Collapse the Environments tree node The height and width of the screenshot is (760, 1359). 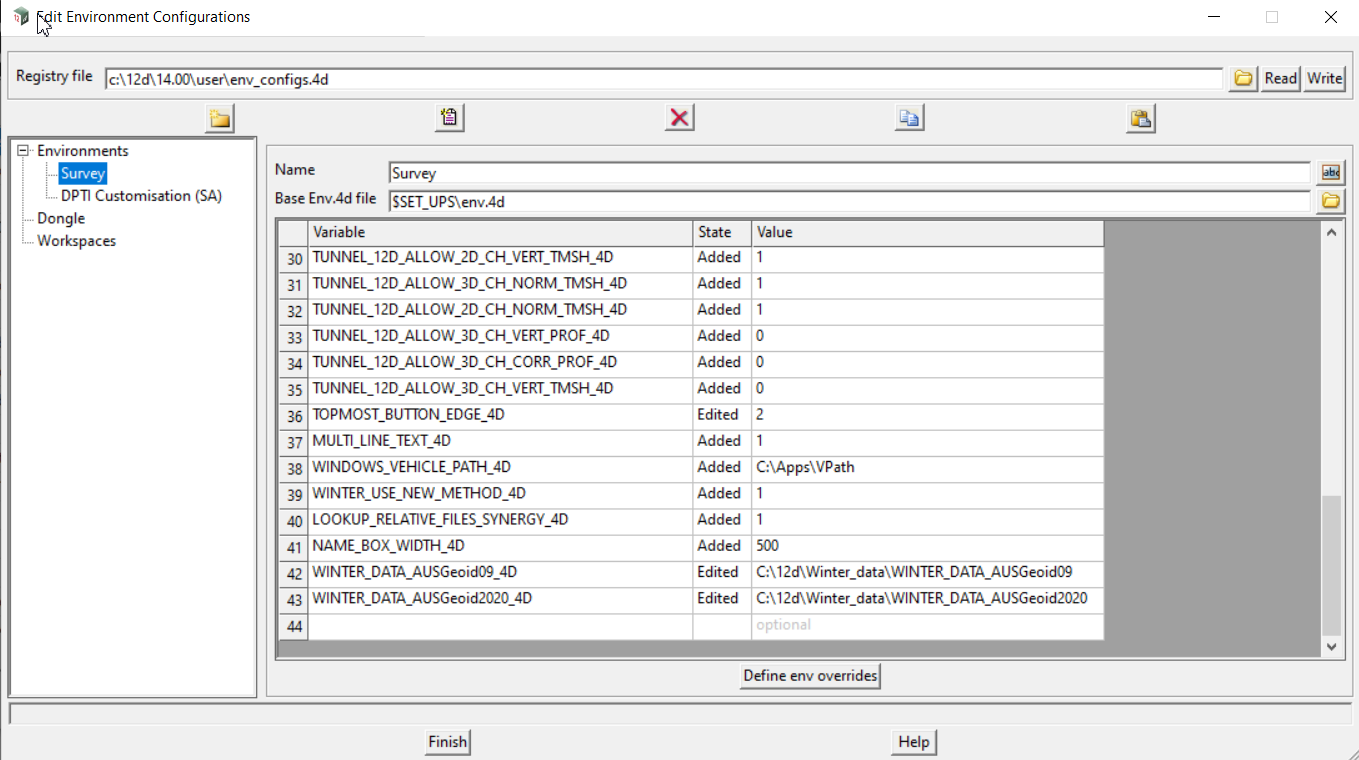(x=23, y=151)
